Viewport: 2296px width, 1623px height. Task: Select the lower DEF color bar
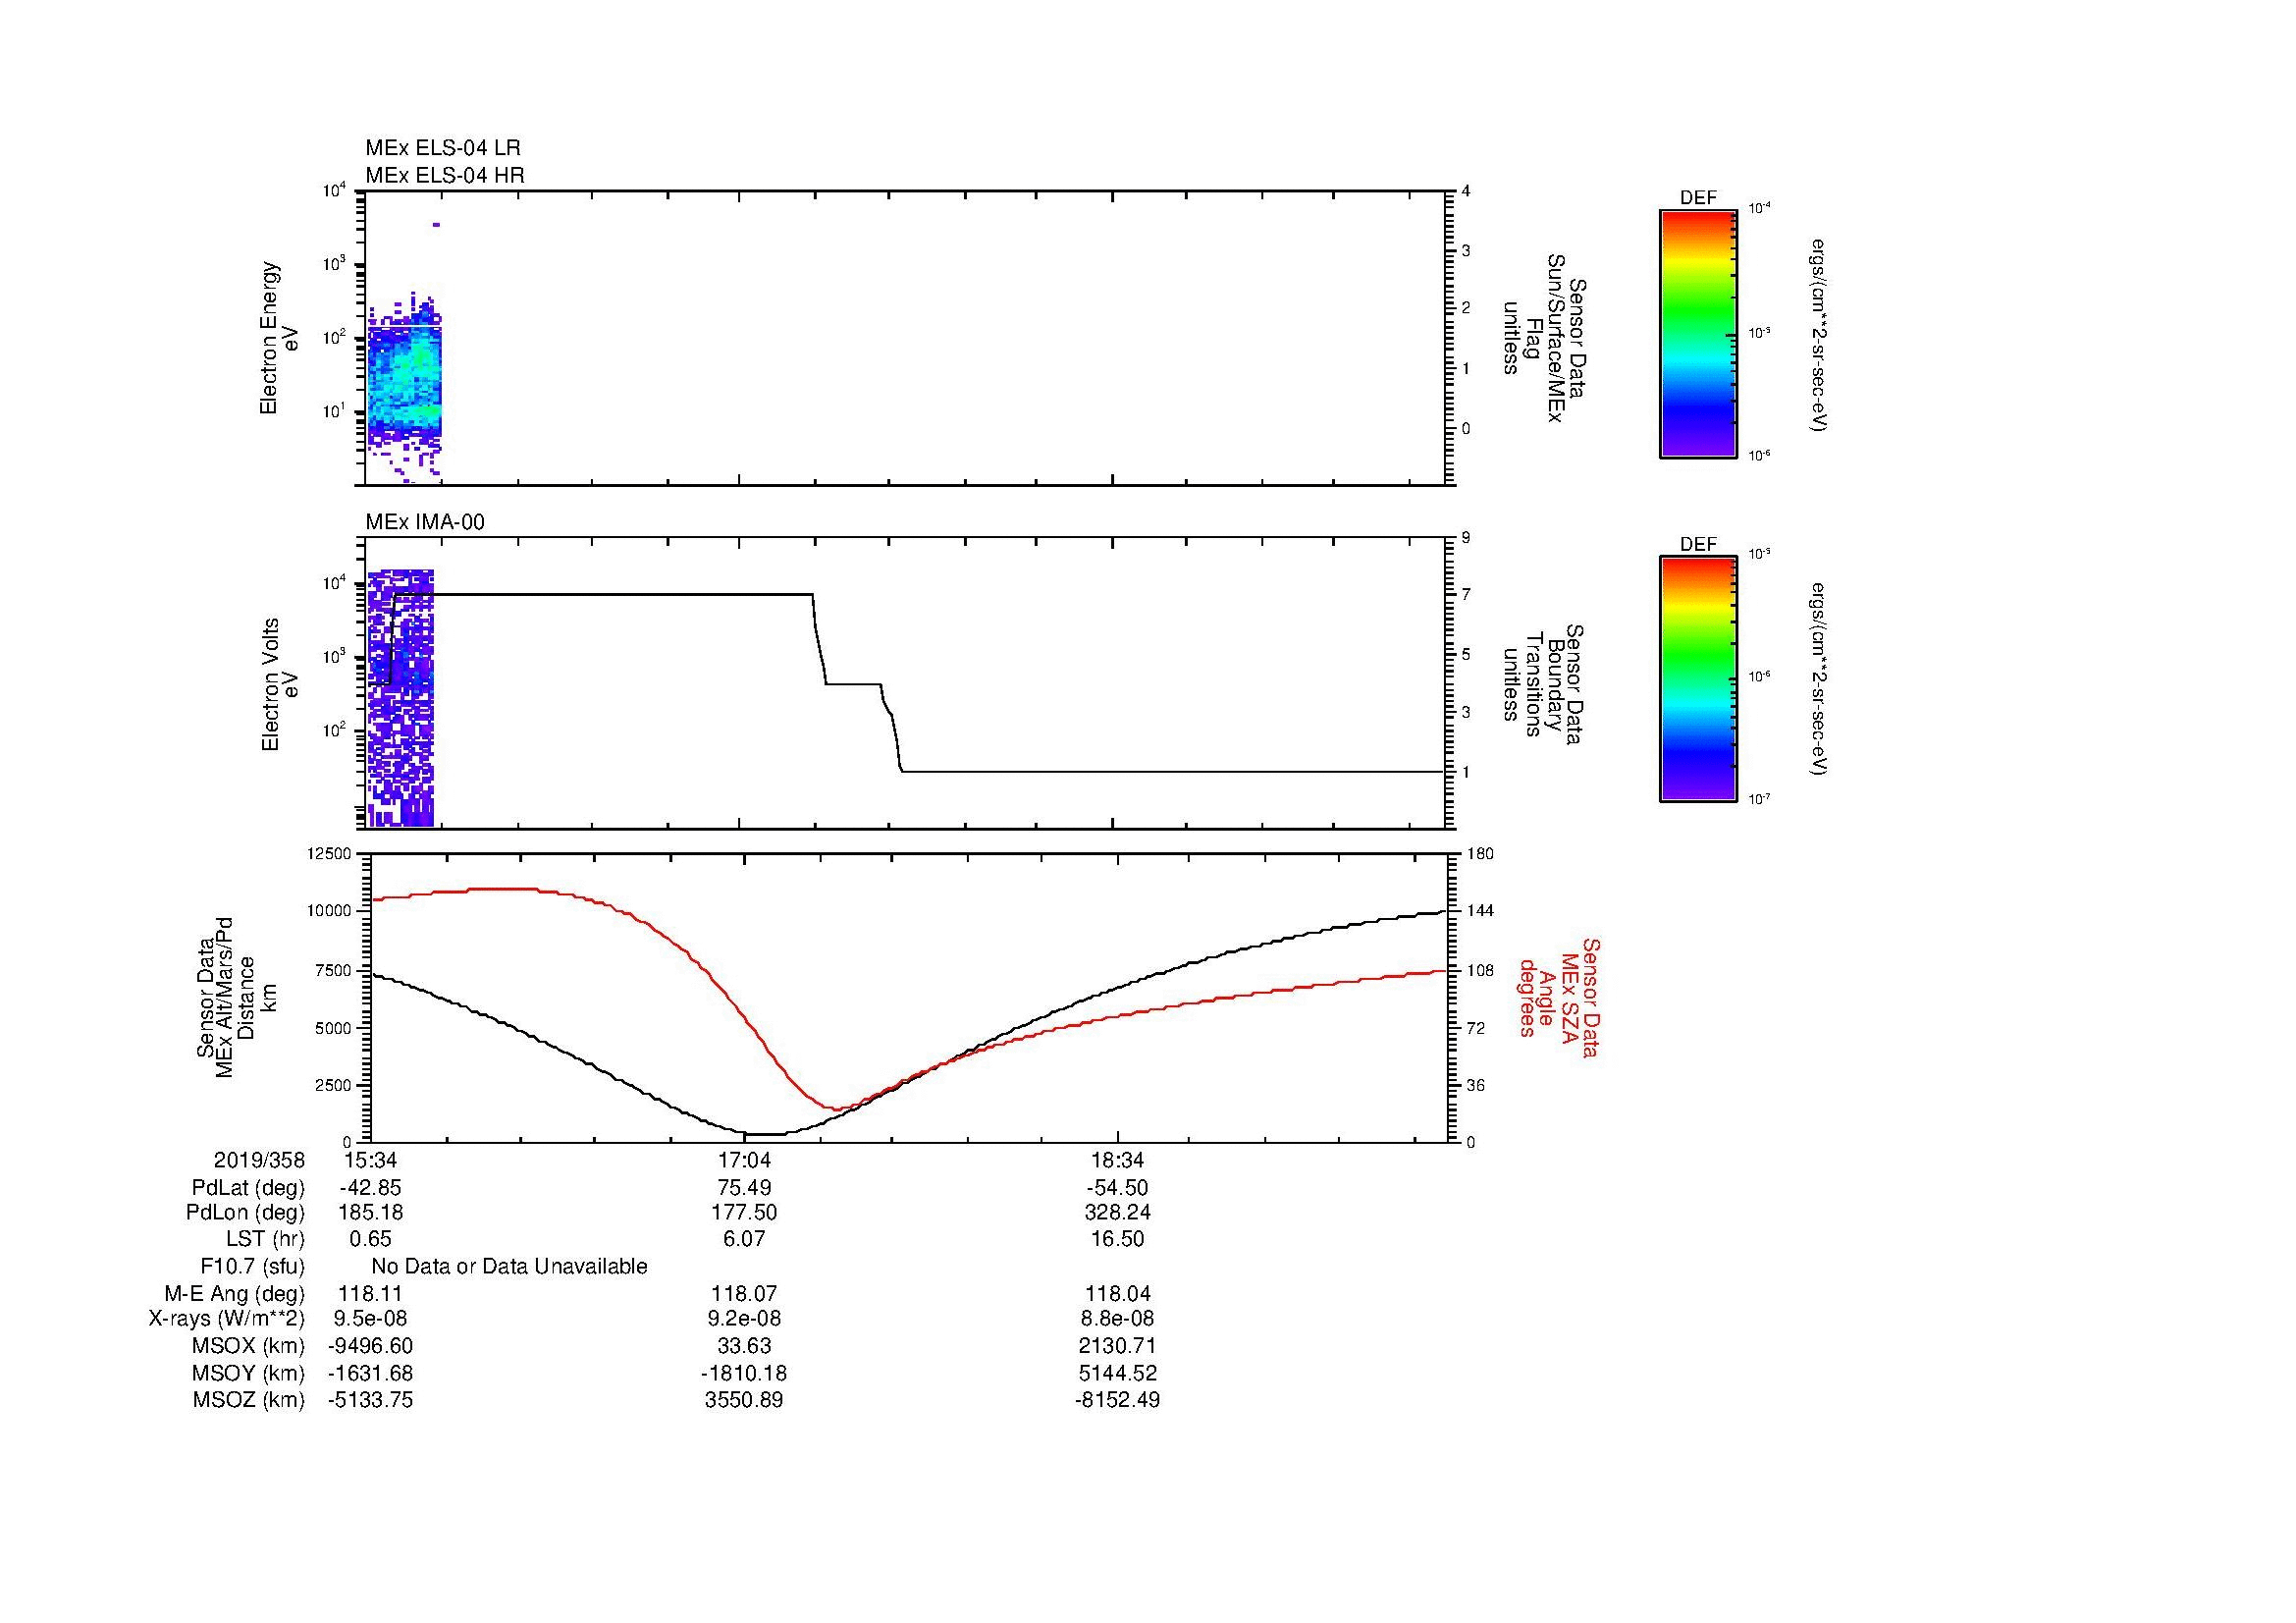pyautogui.click(x=1697, y=679)
